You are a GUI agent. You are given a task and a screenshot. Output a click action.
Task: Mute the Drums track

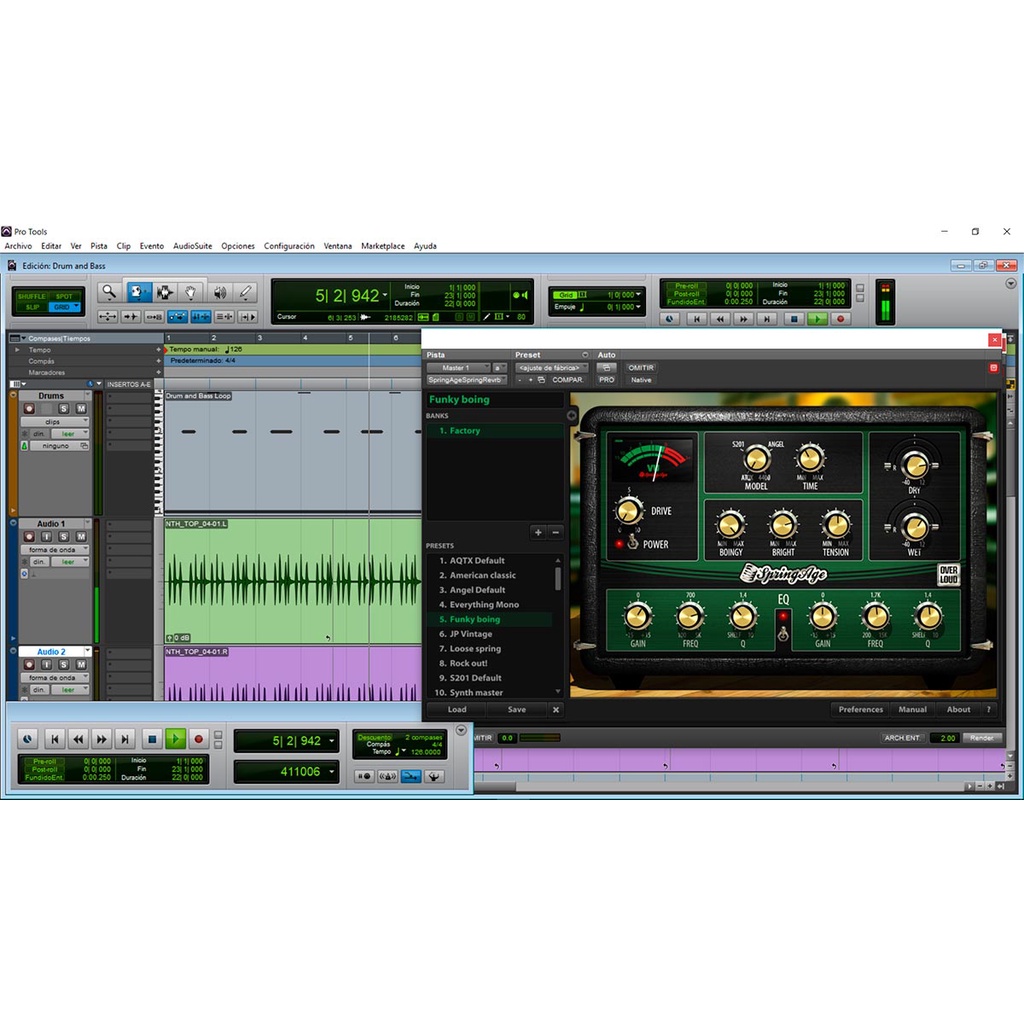(81, 409)
